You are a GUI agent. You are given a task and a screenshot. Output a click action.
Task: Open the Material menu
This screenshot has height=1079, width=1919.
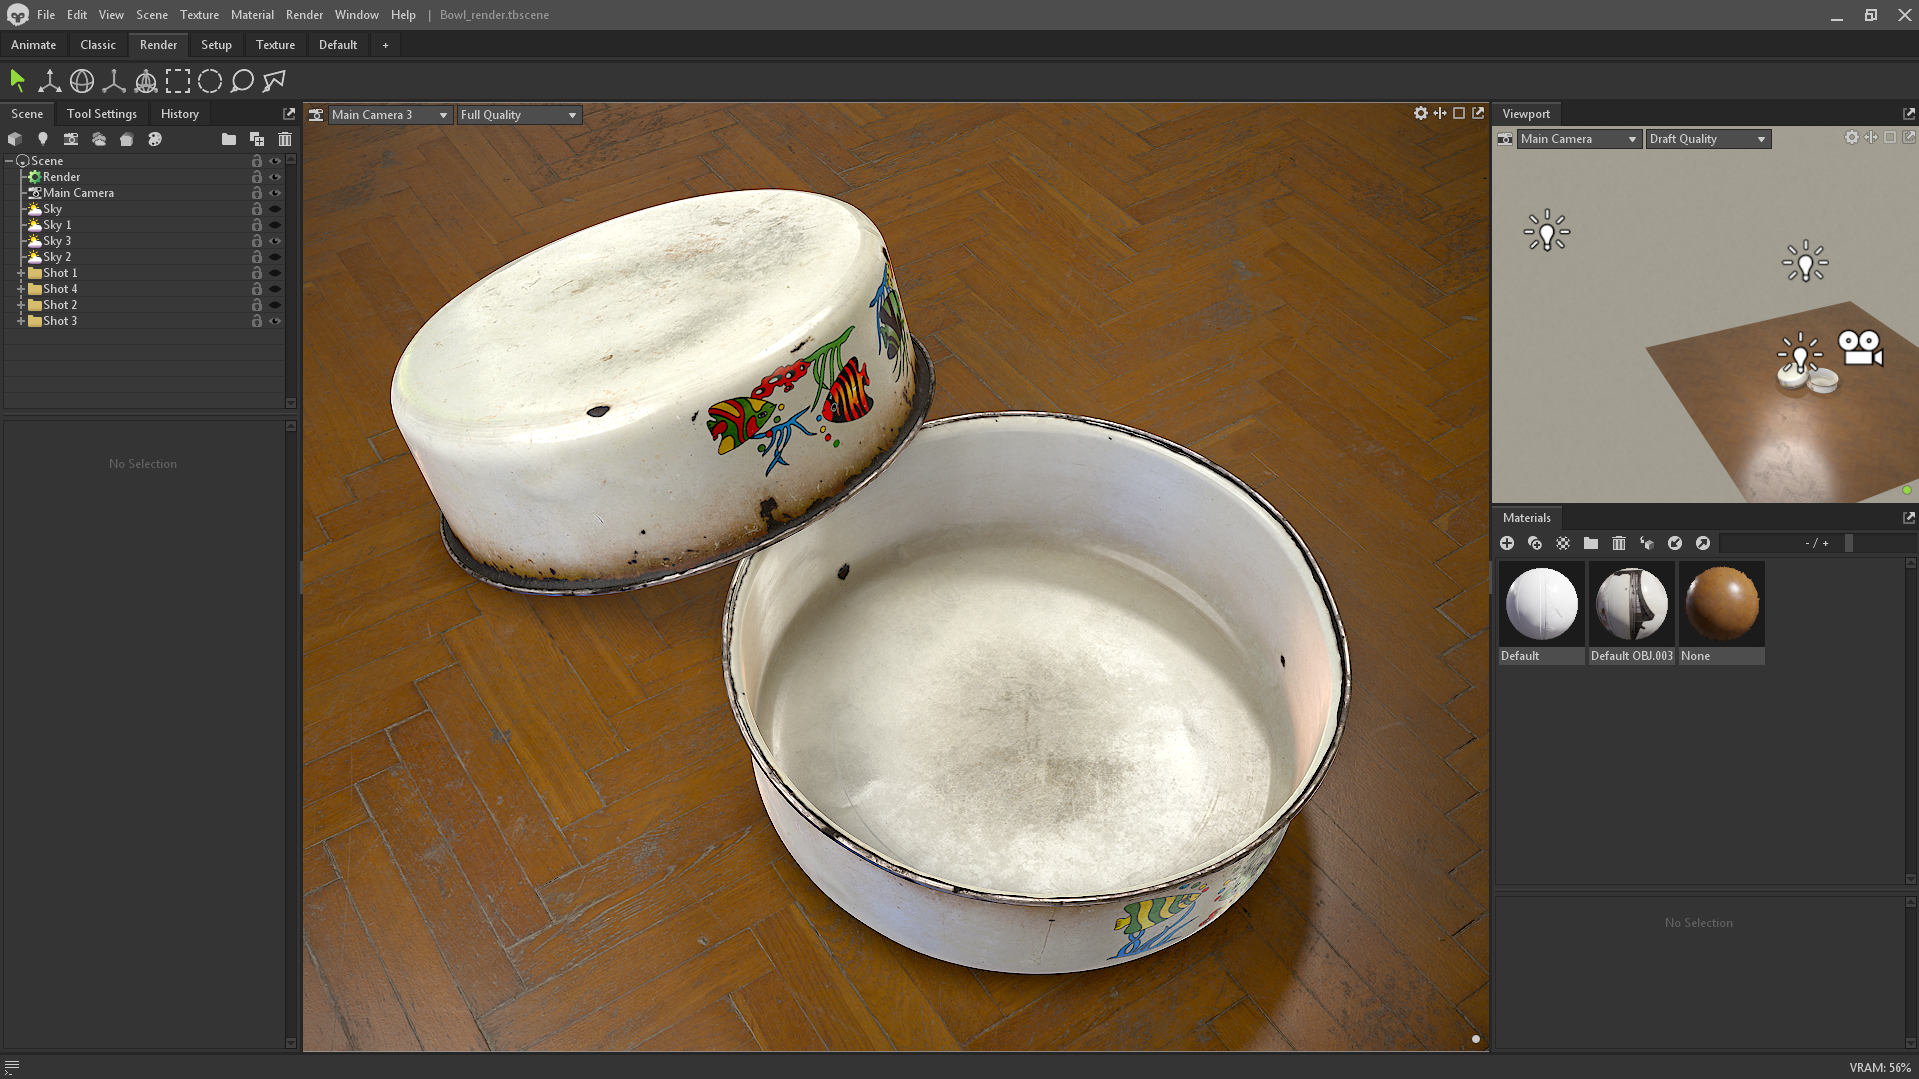click(x=251, y=15)
